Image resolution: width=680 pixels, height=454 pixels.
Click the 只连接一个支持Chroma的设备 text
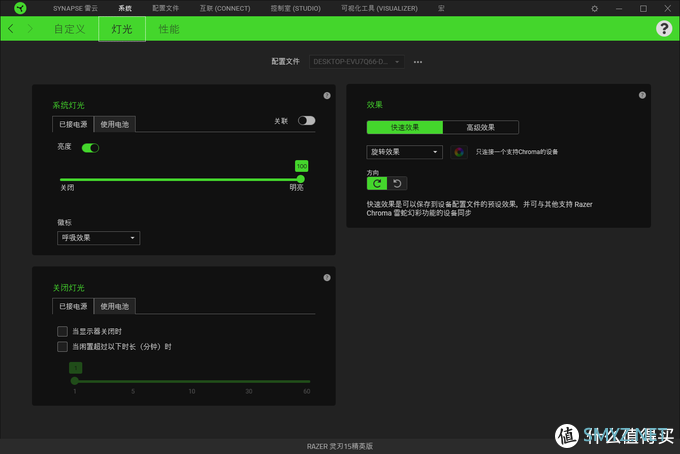coord(517,152)
